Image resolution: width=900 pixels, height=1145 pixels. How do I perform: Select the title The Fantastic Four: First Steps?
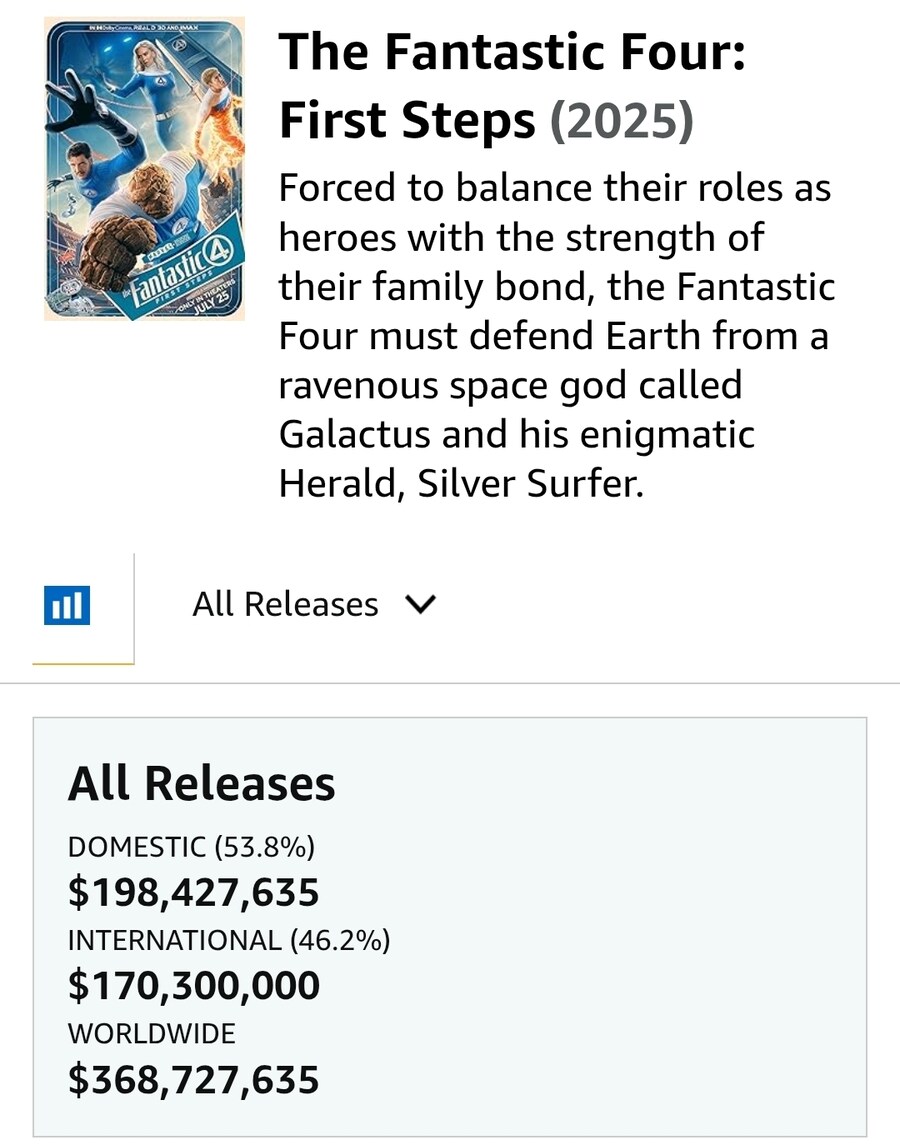(x=513, y=85)
